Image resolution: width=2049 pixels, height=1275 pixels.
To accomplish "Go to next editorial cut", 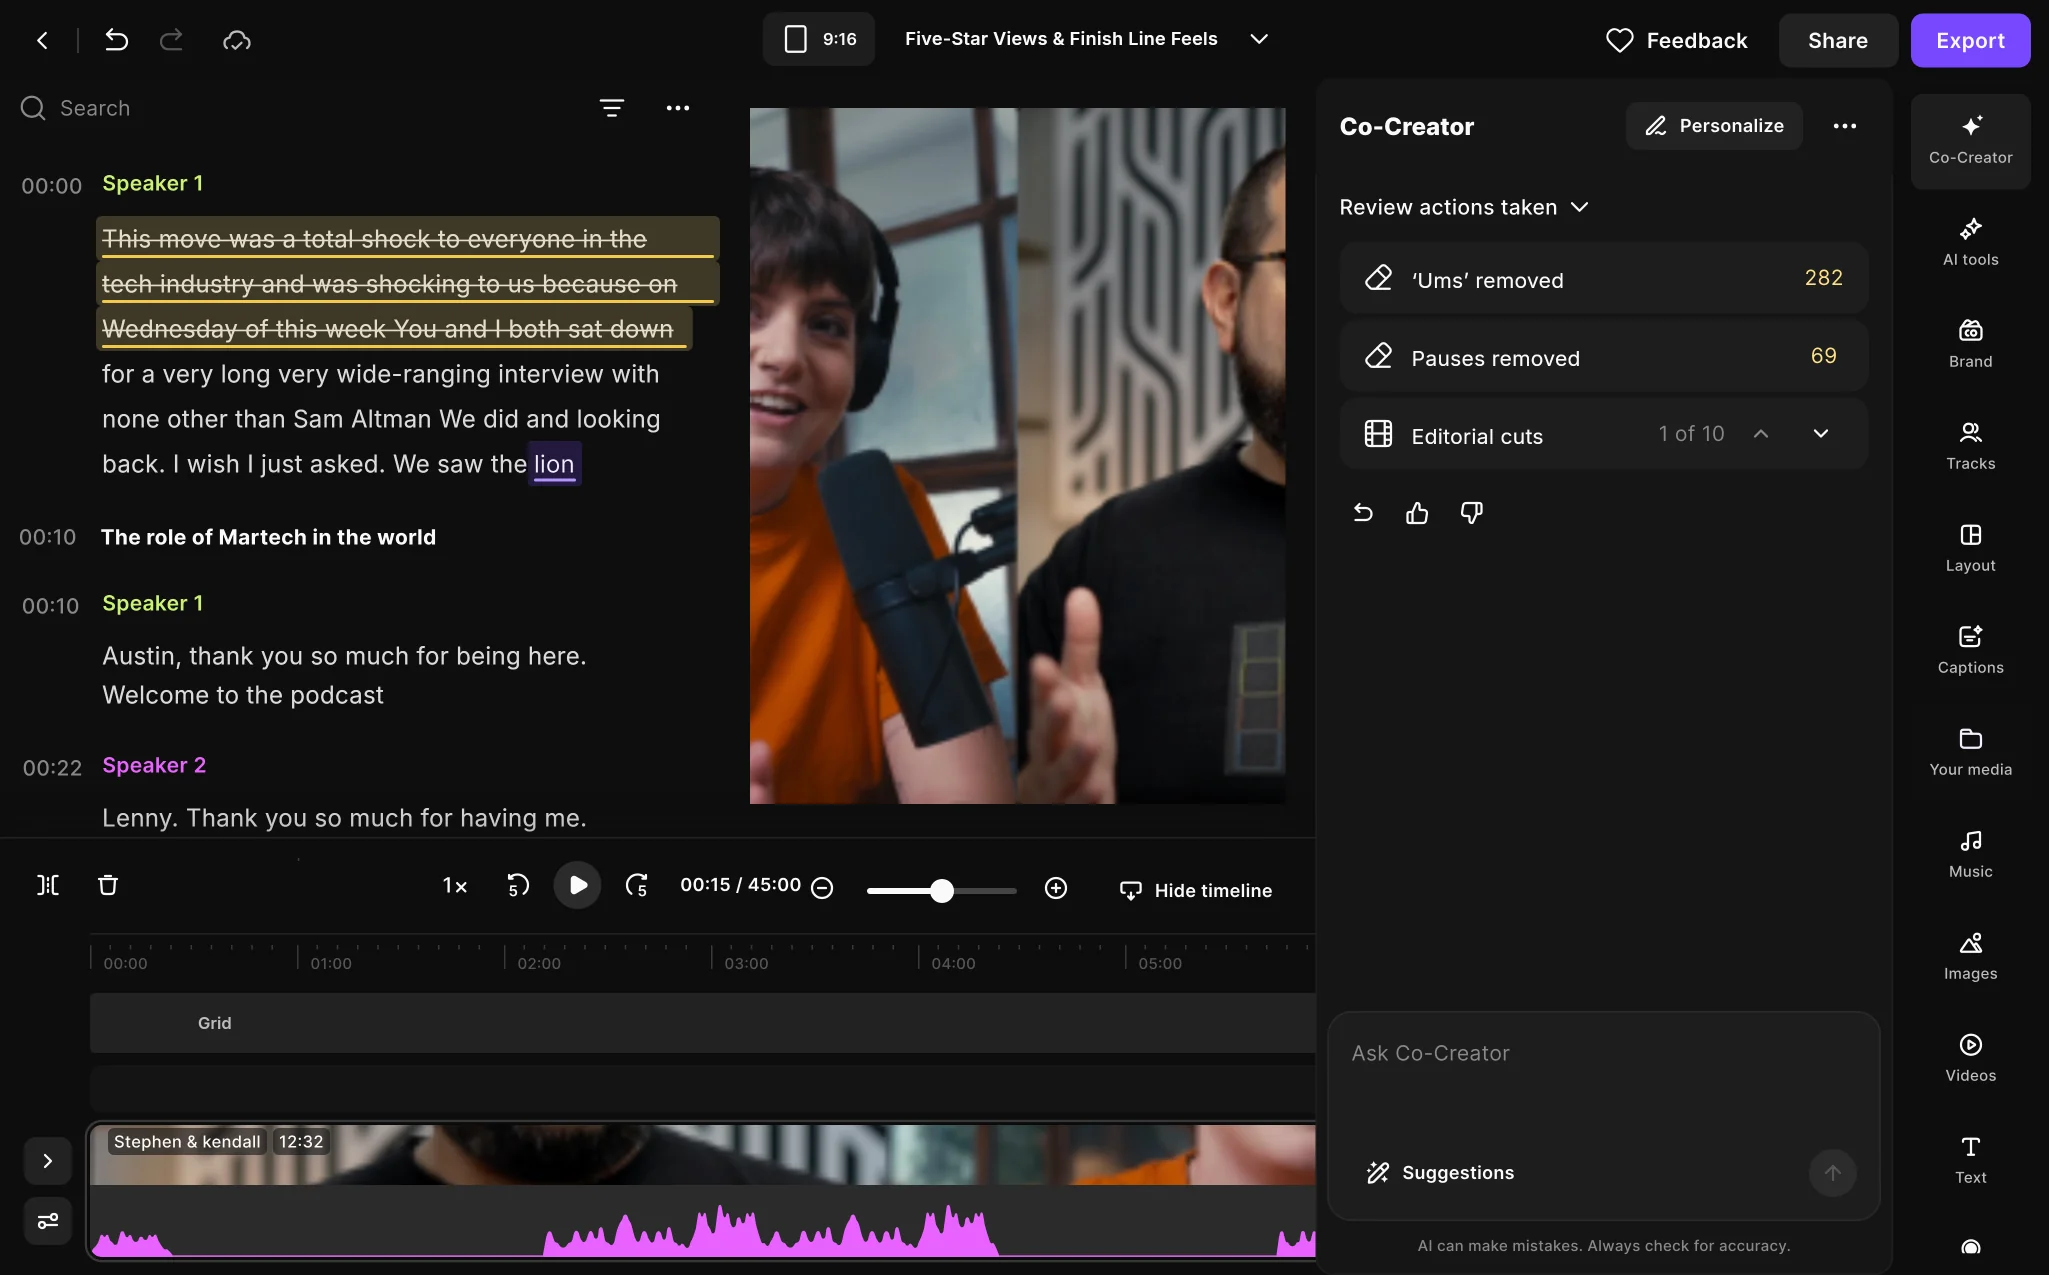I will pyautogui.click(x=1820, y=433).
